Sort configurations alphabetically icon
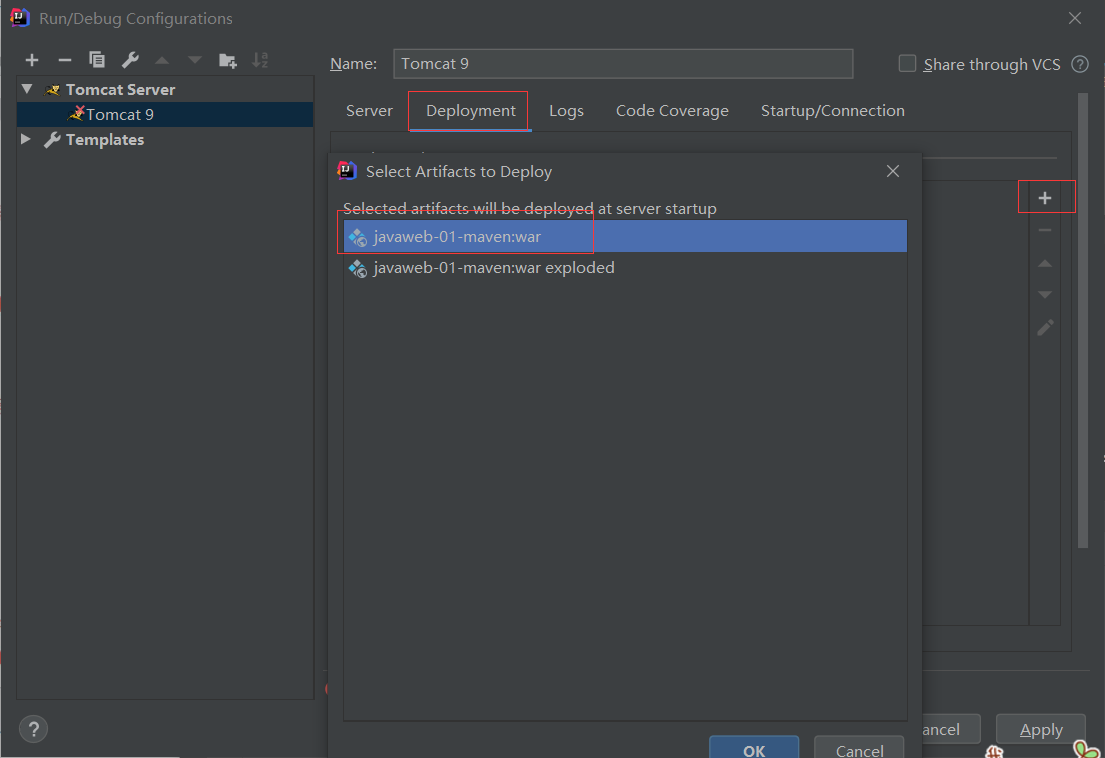1105x758 pixels. tap(260, 61)
